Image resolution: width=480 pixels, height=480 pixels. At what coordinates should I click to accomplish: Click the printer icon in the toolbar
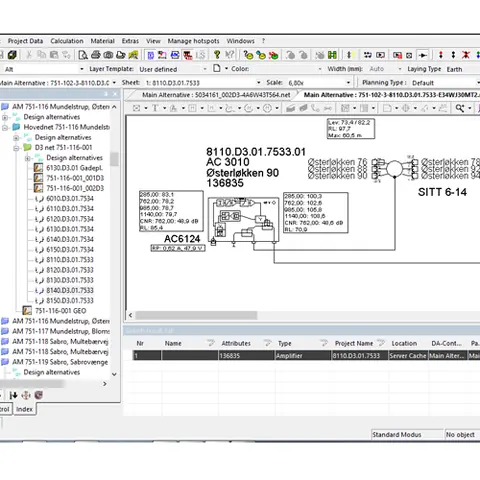click(x=96, y=55)
